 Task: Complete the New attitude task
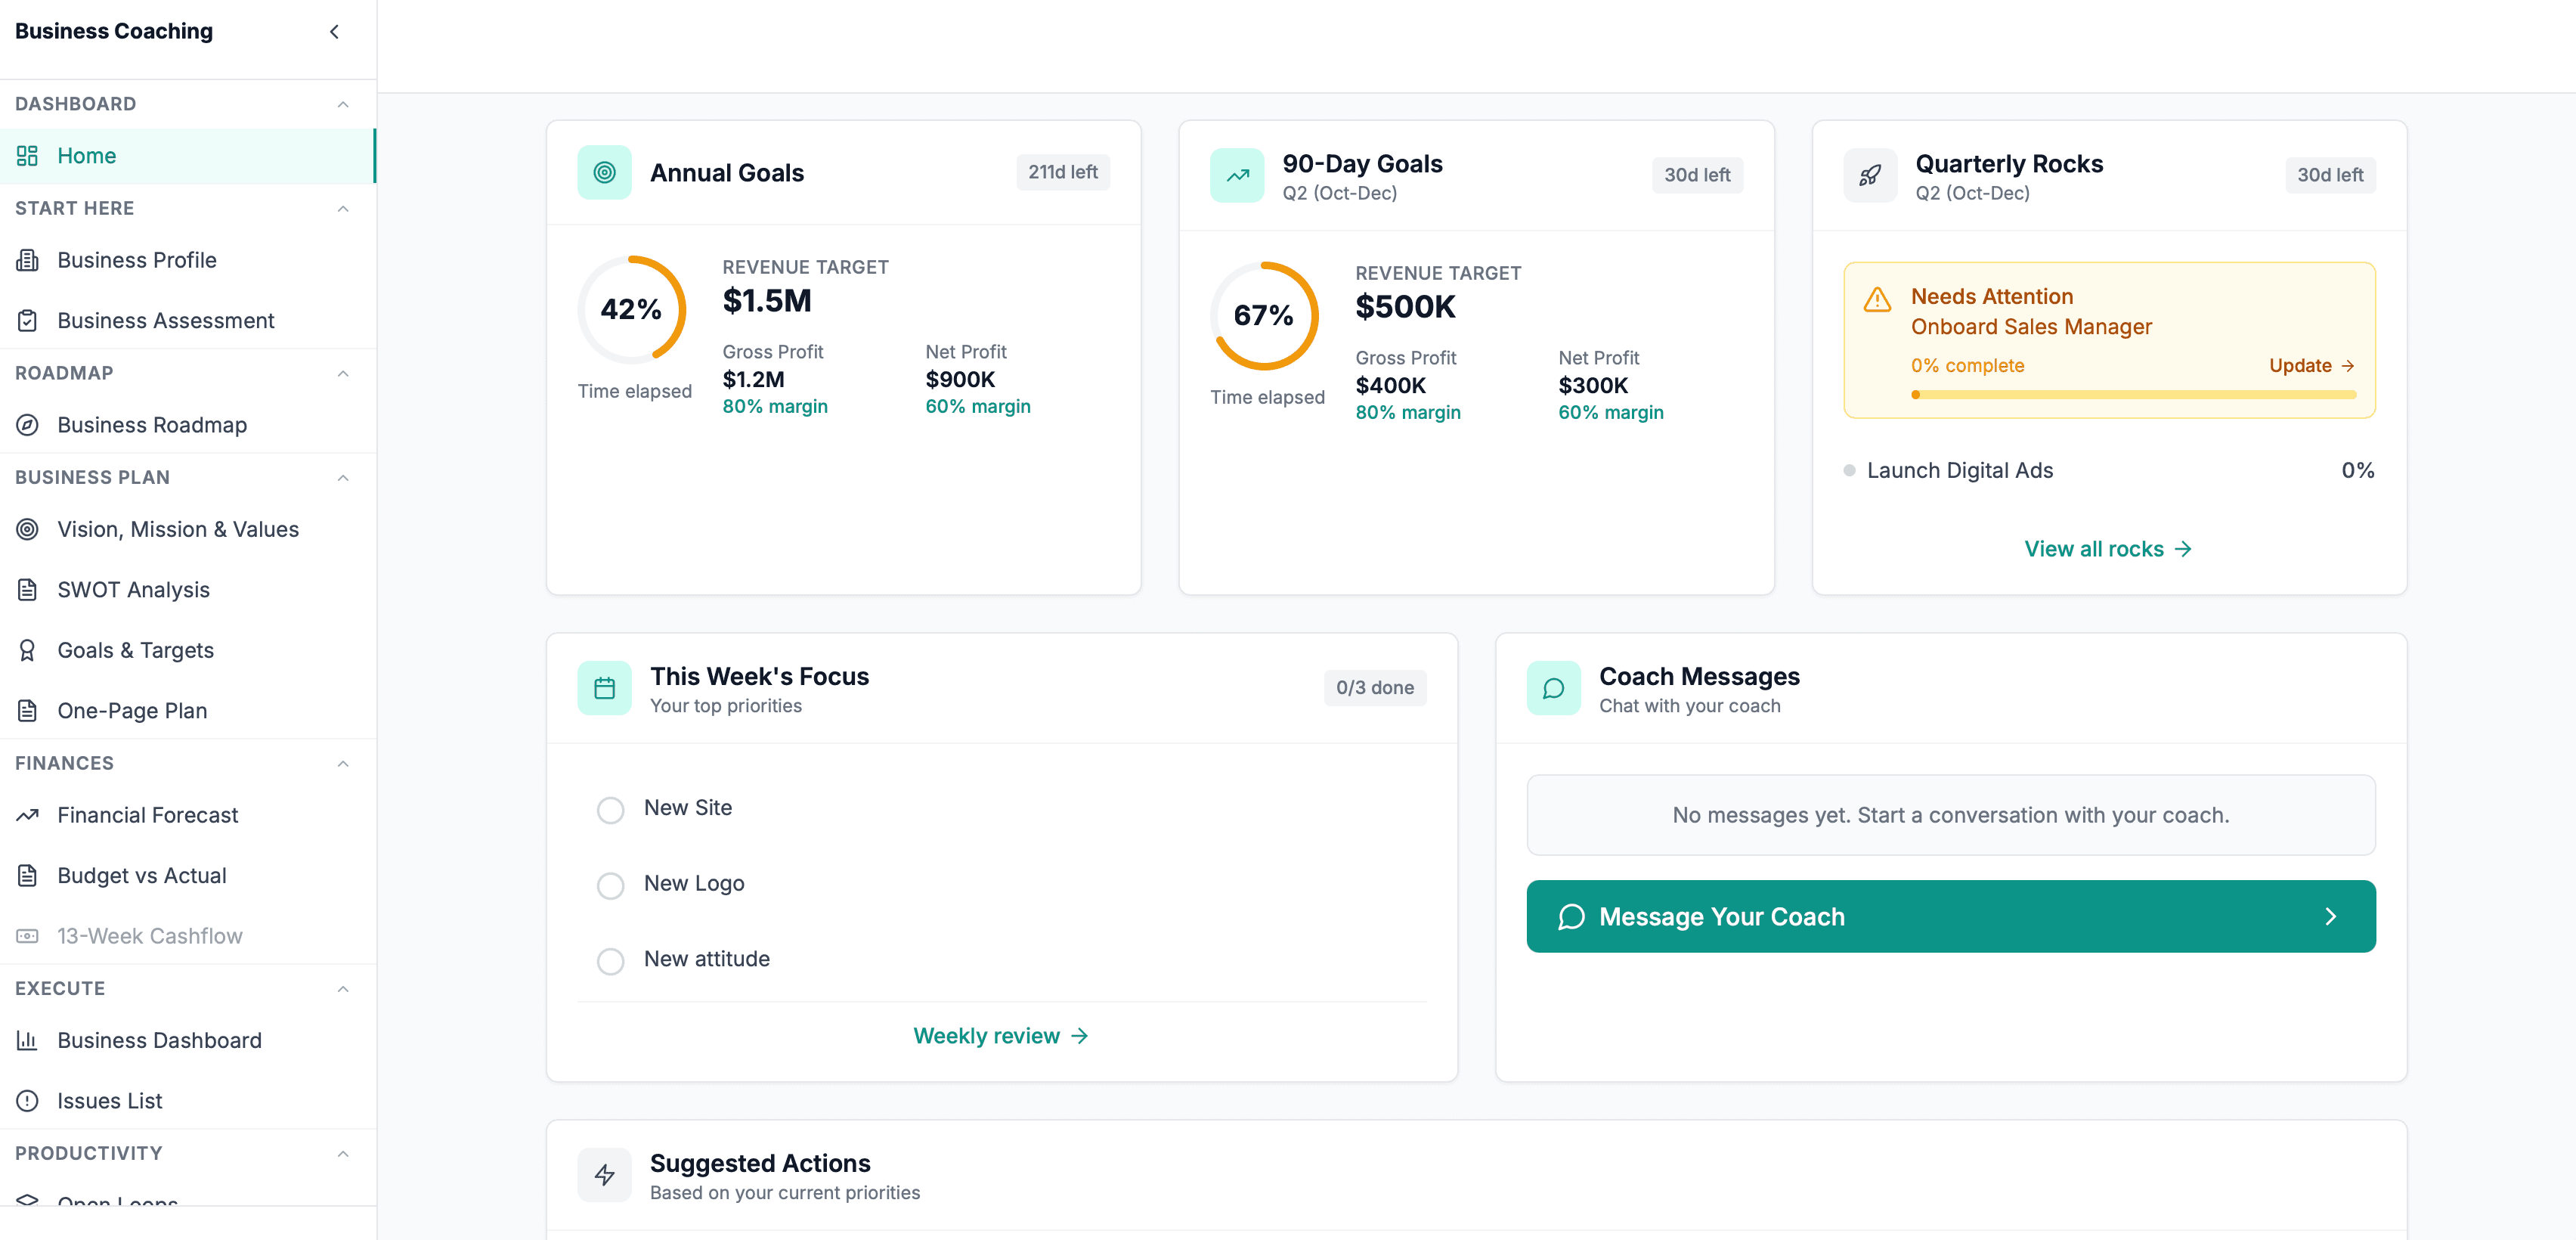610,961
